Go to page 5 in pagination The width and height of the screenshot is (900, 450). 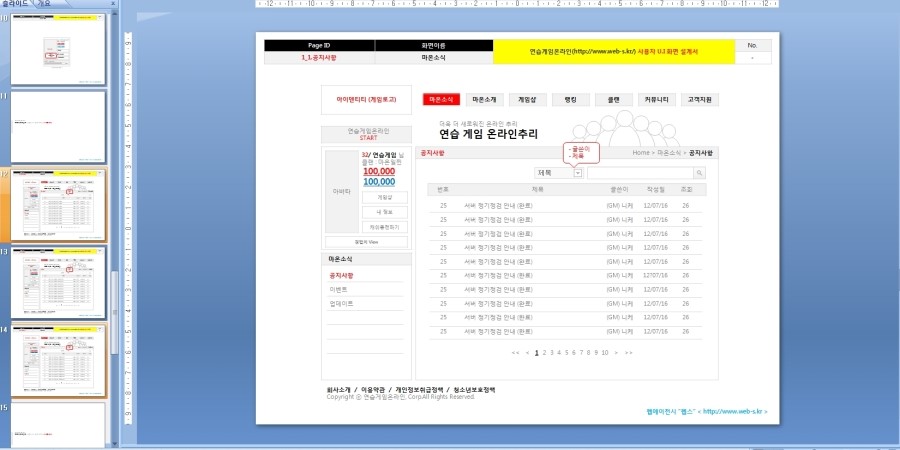[x=566, y=353]
